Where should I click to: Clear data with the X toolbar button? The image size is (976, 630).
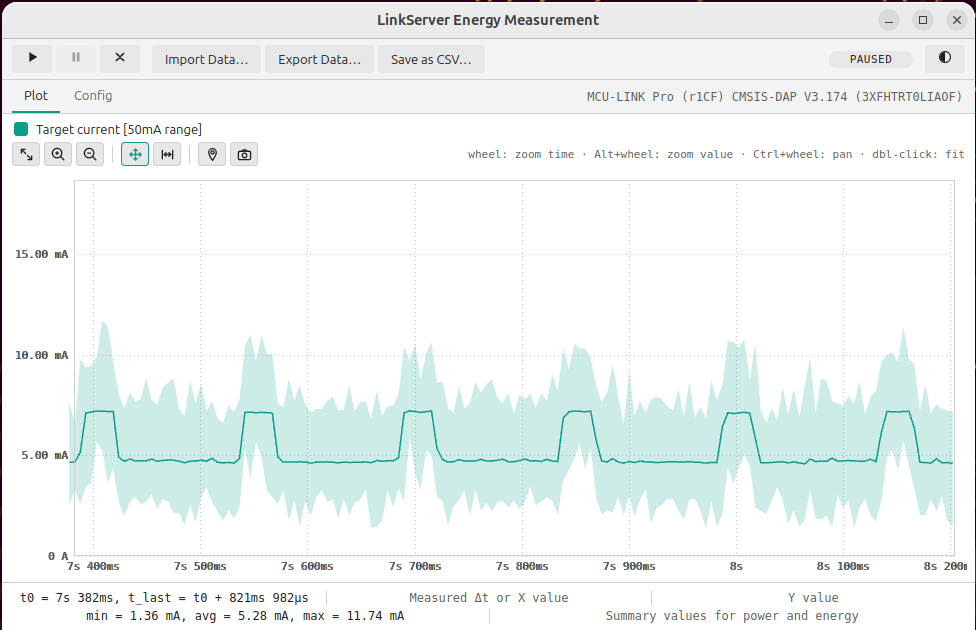click(x=120, y=59)
